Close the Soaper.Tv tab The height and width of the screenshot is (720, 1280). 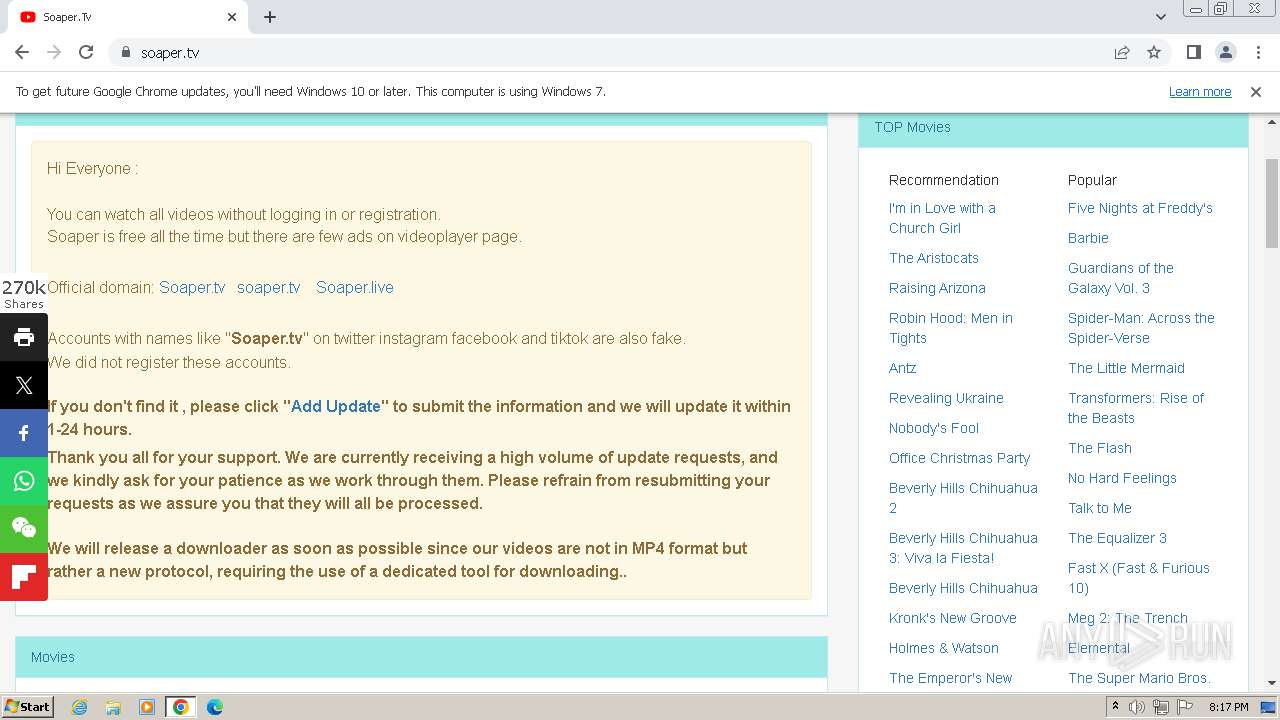point(232,17)
